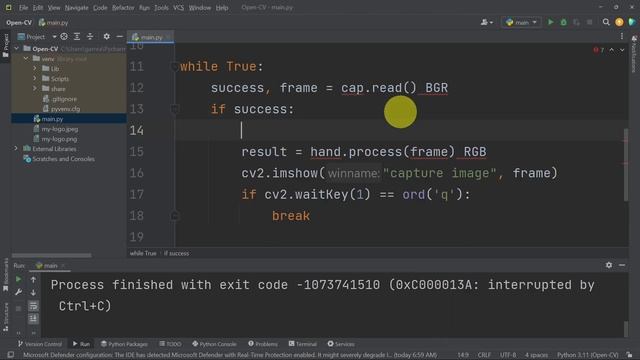Click the editor vertical scrollbar

pyautogui.click(x=626, y=164)
